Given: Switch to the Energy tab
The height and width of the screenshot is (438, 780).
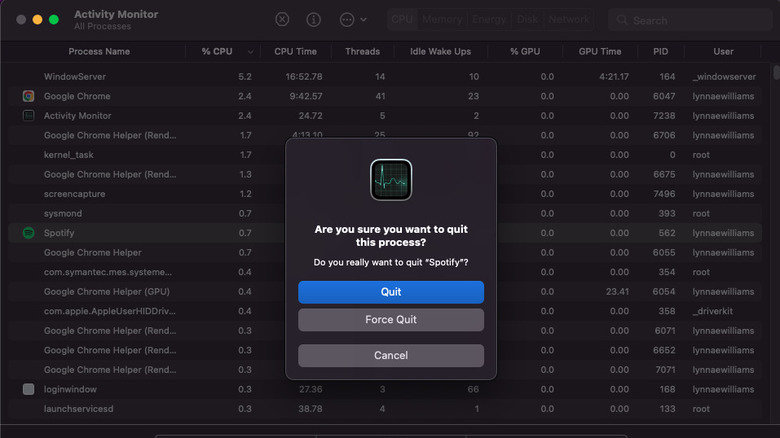Looking at the screenshot, I should [x=488, y=19].
